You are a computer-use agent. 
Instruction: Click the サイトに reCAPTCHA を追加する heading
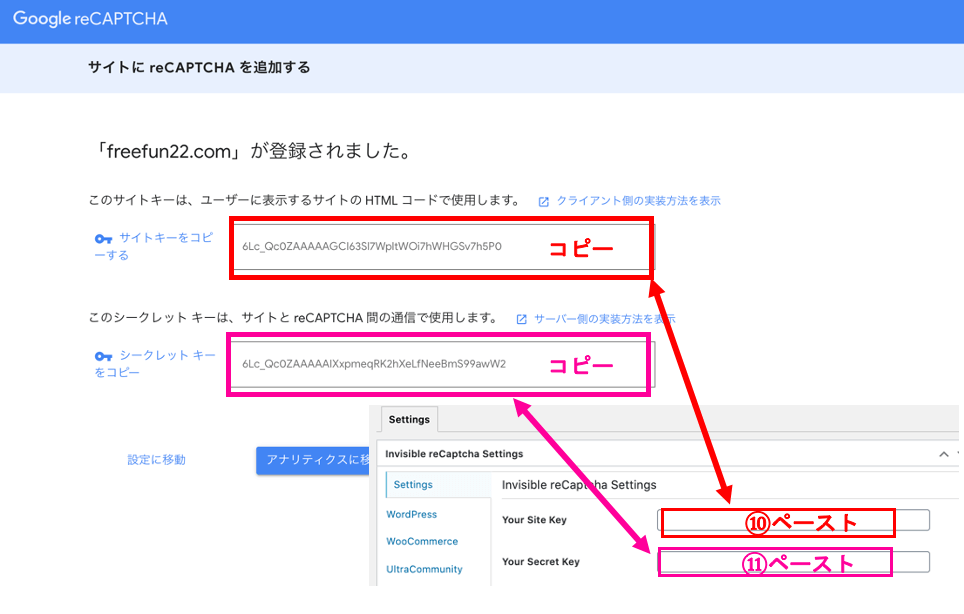coord(199,68)
